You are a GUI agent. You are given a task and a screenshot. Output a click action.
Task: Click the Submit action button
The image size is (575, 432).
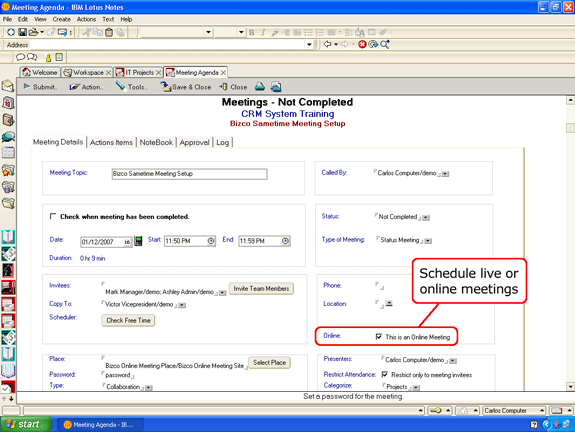tap(40, 87)
